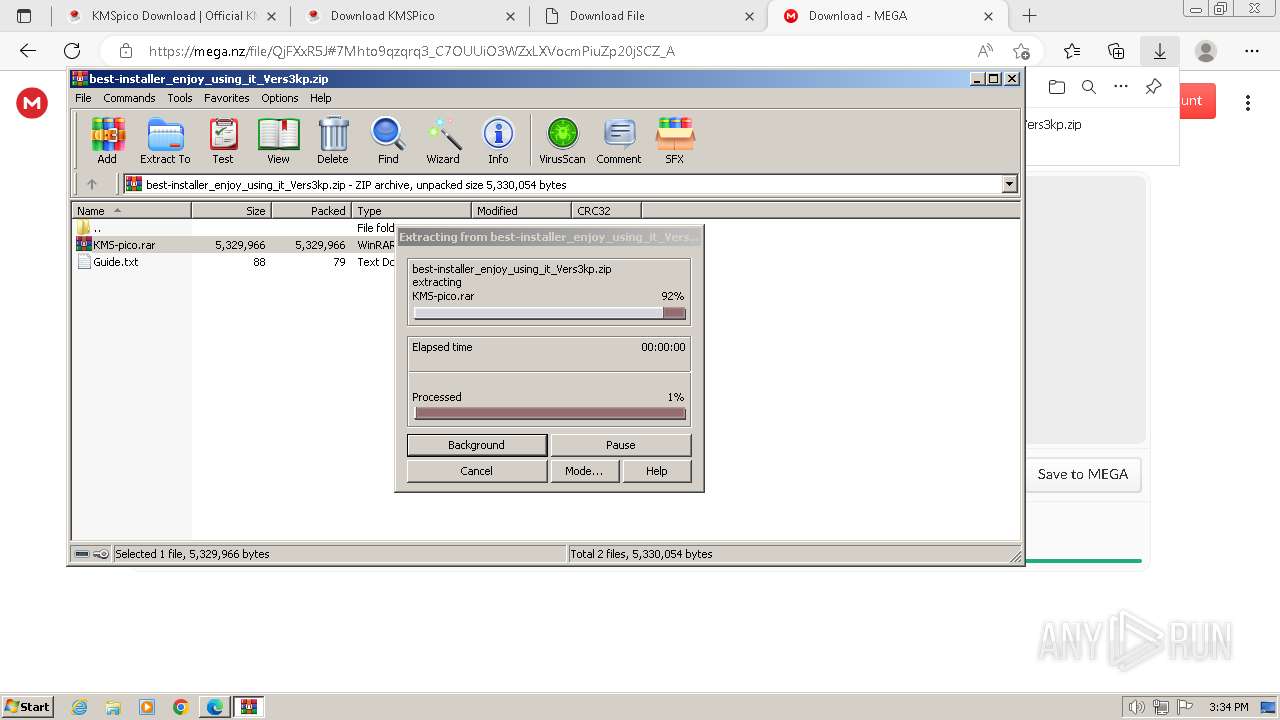
Task: Launch the Wizard toolbar icon
Action: [443, 140]
